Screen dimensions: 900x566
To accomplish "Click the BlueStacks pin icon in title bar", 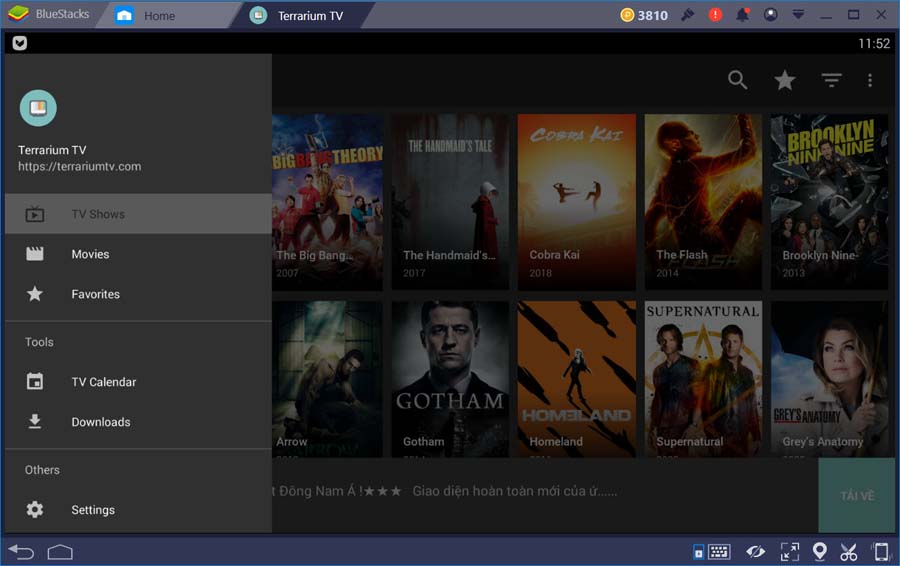I will (x=687, y=15).
